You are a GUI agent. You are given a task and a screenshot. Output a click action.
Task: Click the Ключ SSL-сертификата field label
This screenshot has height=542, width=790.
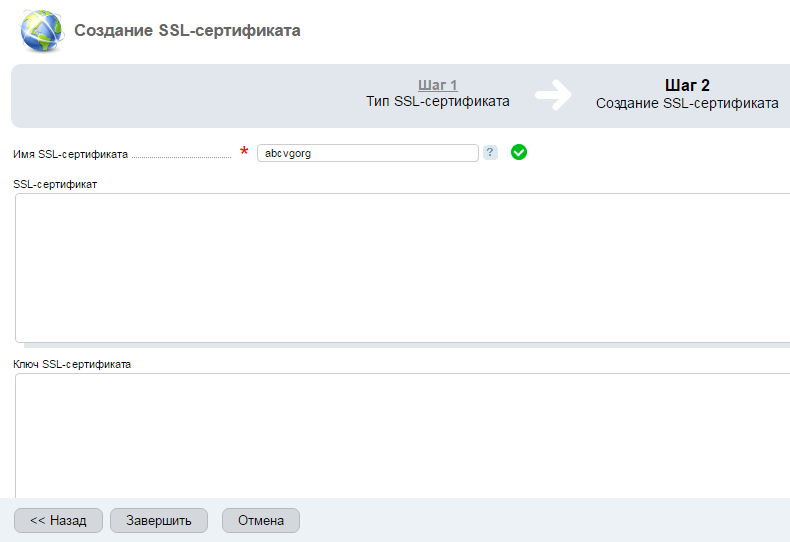[72, 364]
